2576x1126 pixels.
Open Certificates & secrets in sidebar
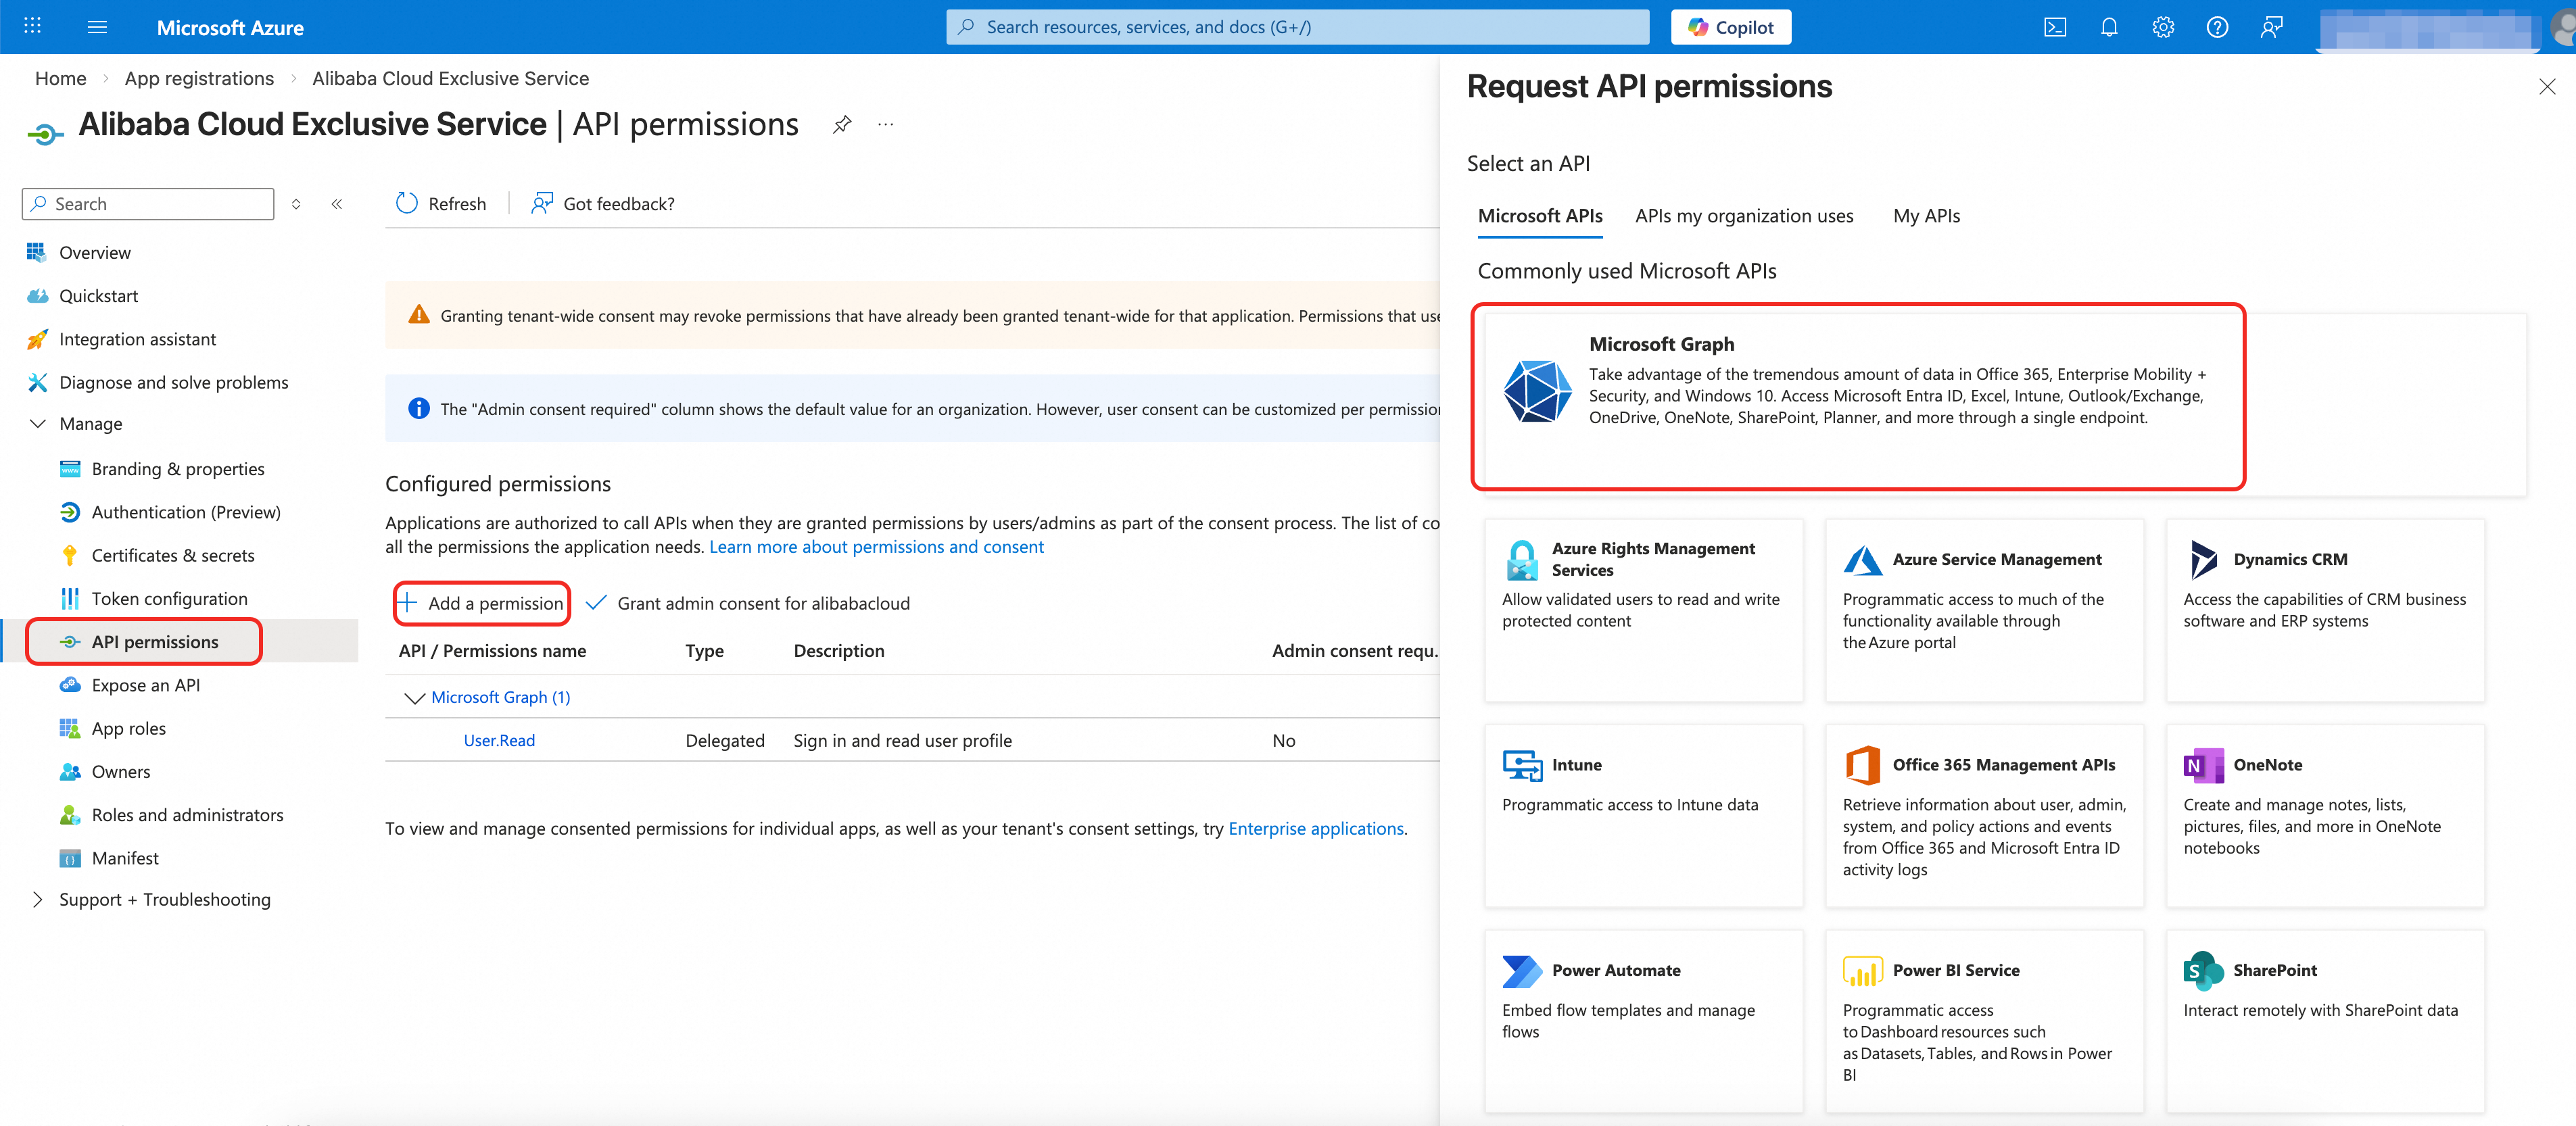[172, 555]
